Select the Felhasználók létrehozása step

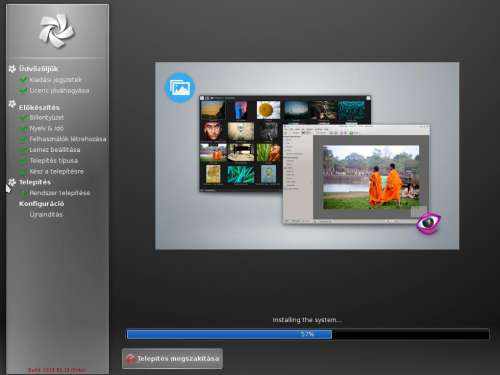pos(68,139)
